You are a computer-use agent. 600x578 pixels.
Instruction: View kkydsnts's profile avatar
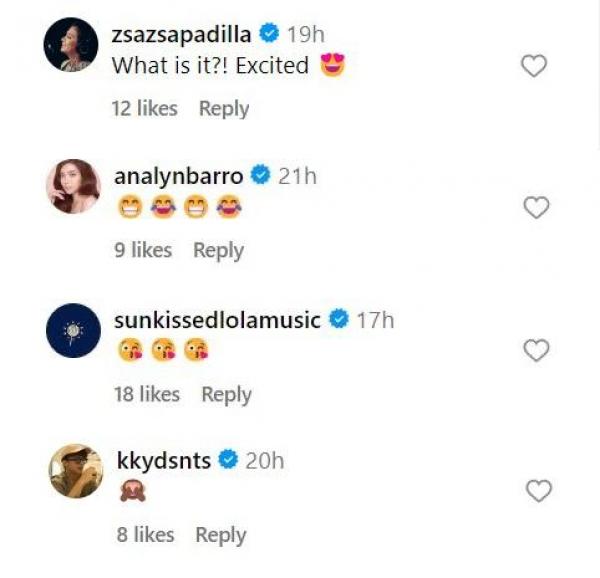[x=75, y=470]
